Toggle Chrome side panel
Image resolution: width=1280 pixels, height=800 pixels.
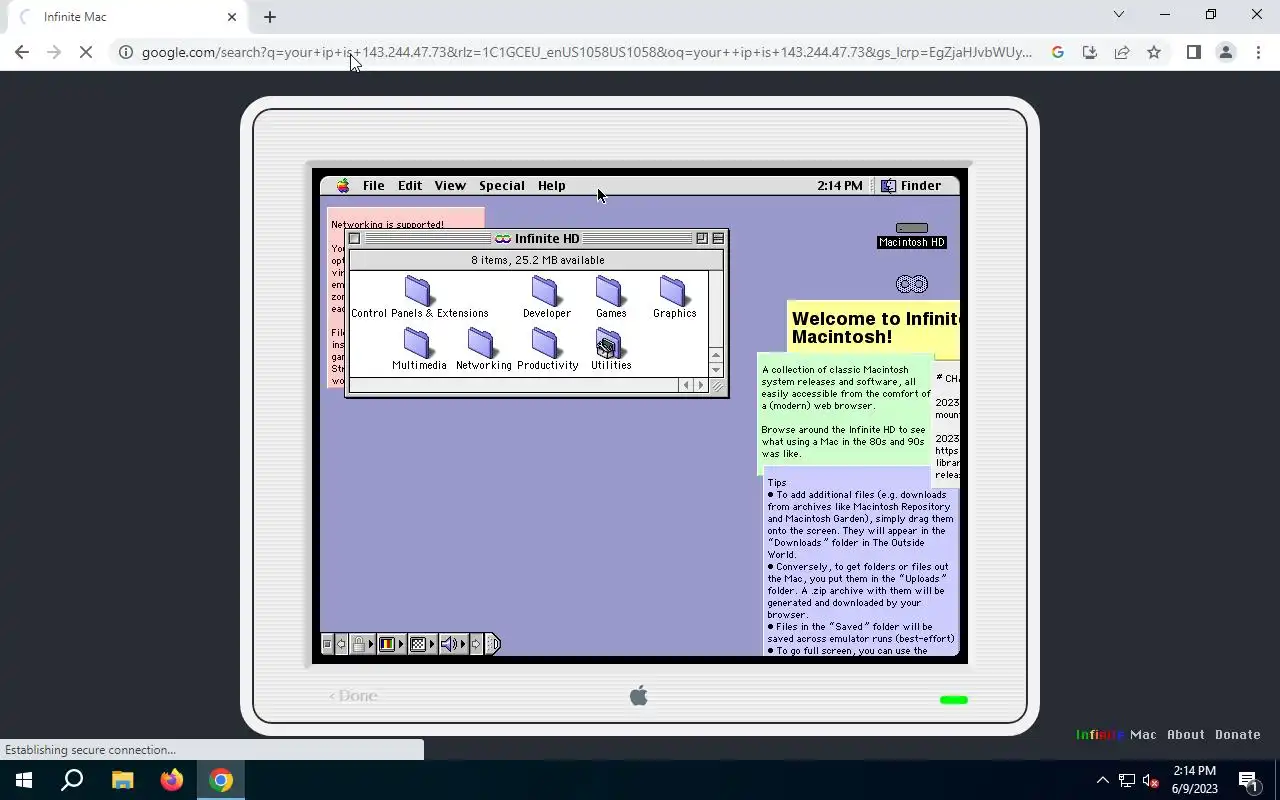1193,52
